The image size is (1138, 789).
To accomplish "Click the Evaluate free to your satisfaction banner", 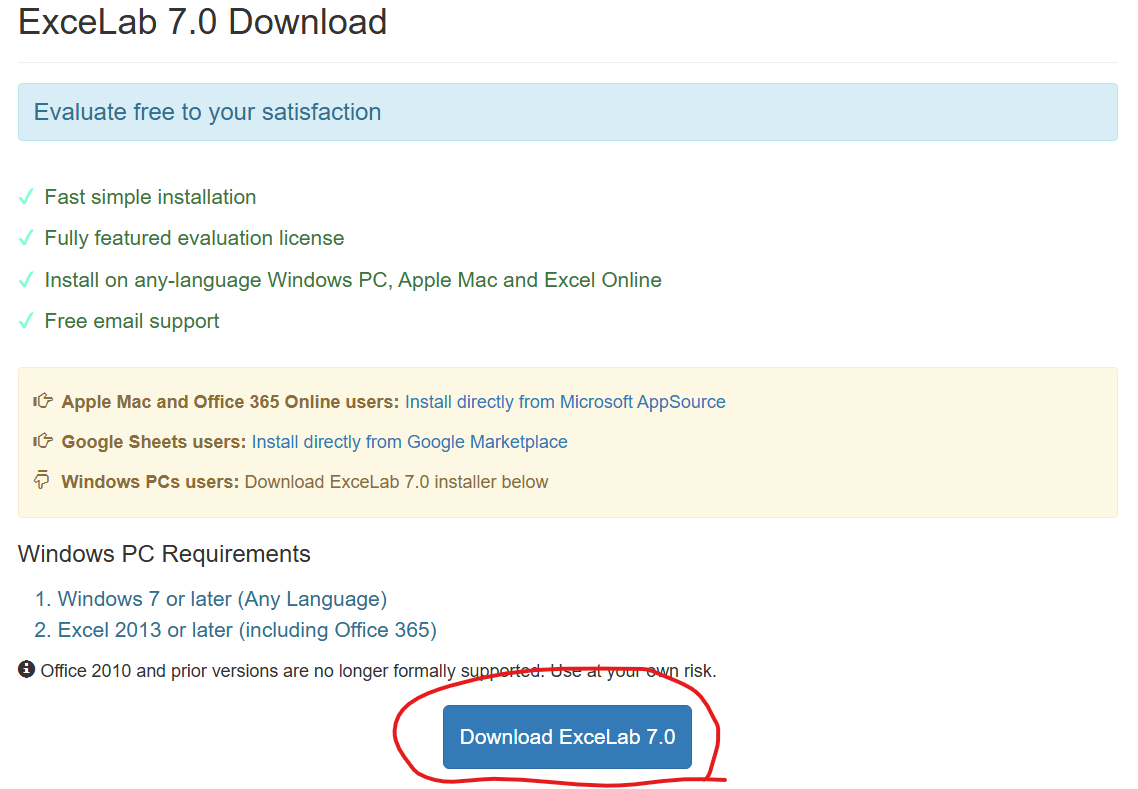I will (568, 112).
